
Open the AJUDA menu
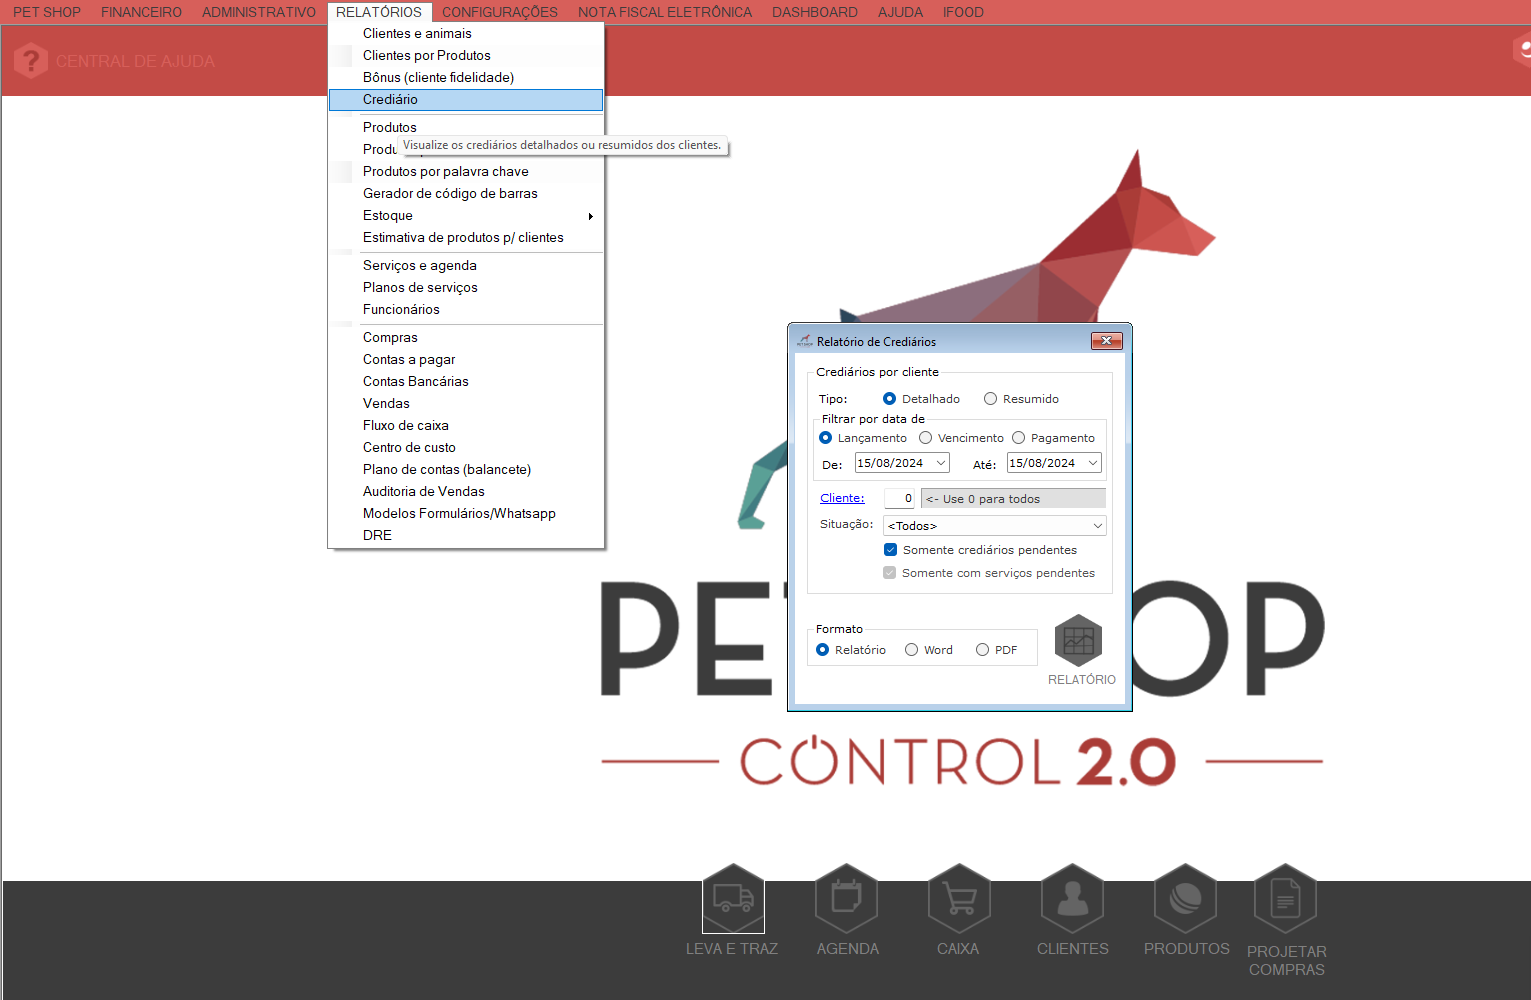click(x=901, y=12)
